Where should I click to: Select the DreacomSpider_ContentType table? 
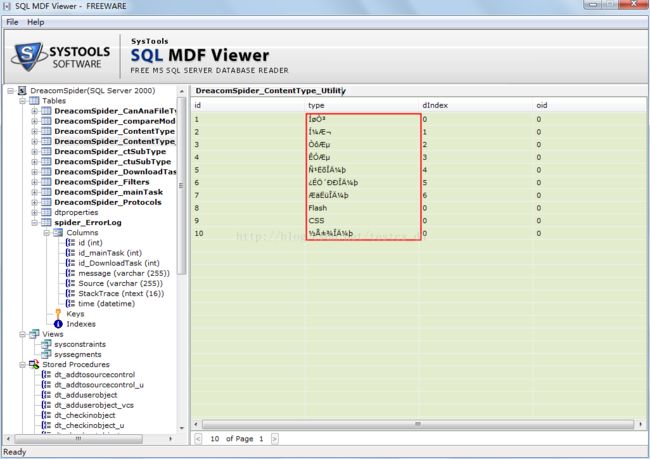[x=114, y=131]
